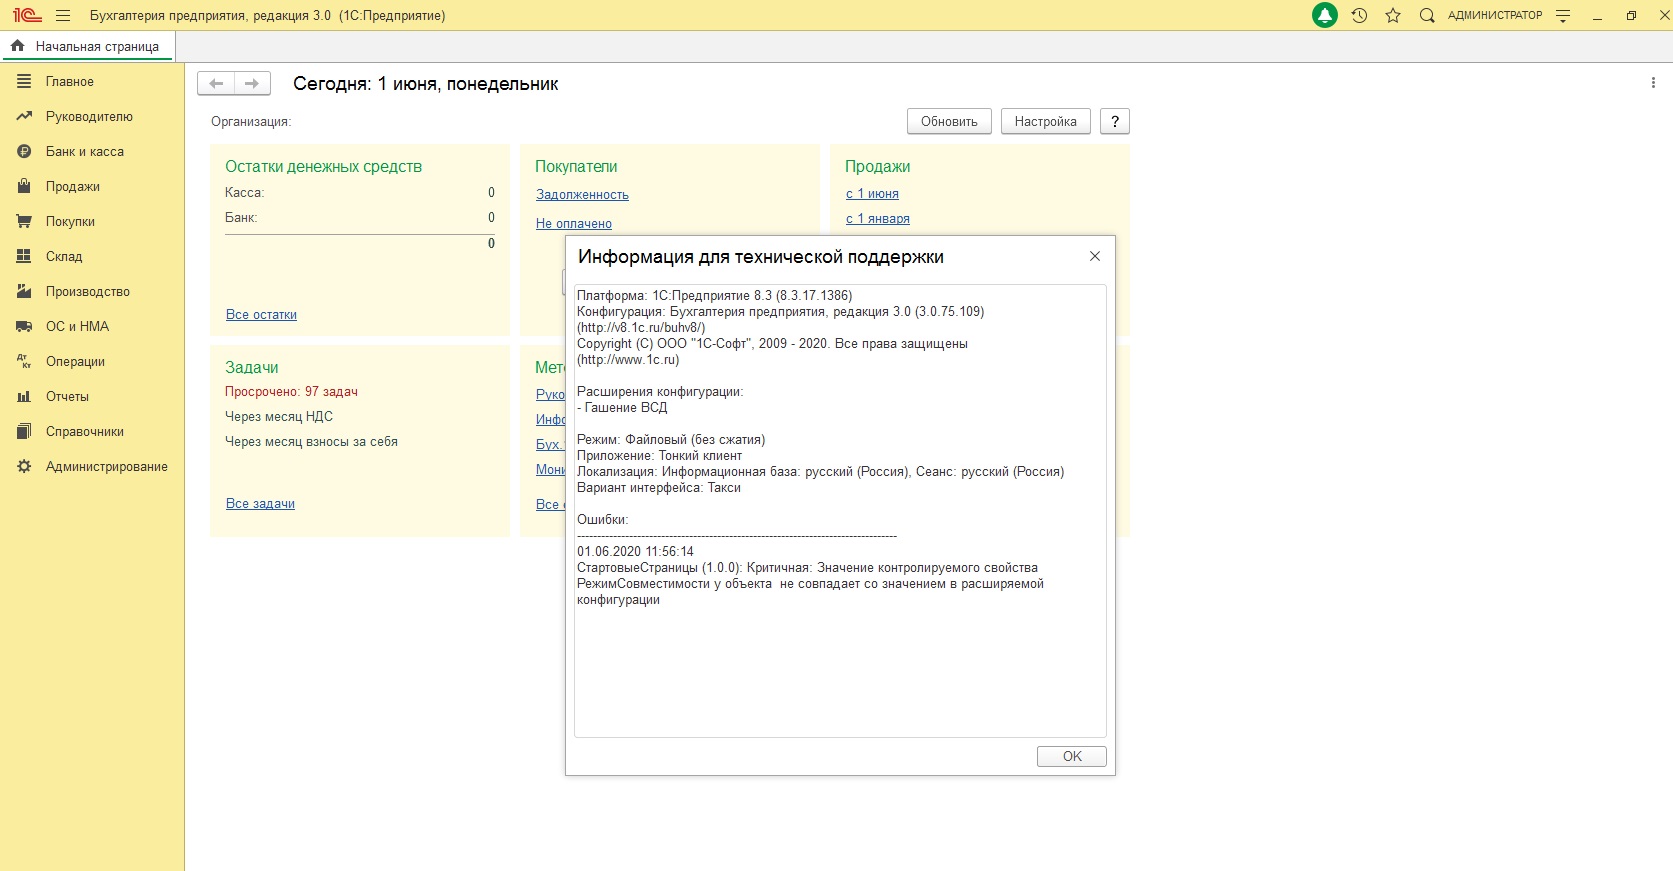1673x871 pixels.
Task: Click the home icon on Начальная страница tab
Action: coord(17,46)
